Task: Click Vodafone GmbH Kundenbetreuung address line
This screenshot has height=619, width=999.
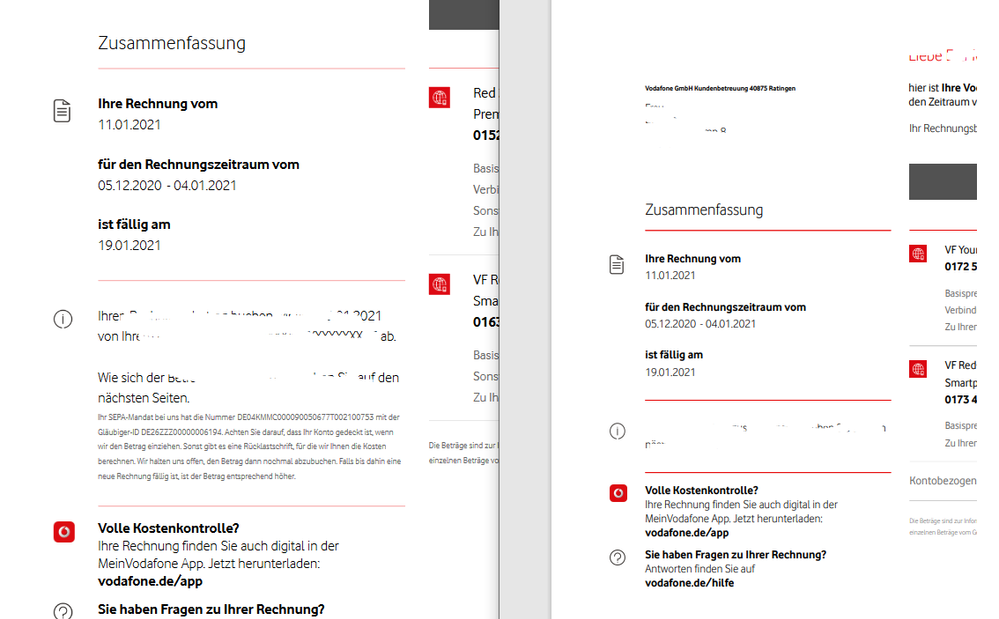Action: (720, 89)
